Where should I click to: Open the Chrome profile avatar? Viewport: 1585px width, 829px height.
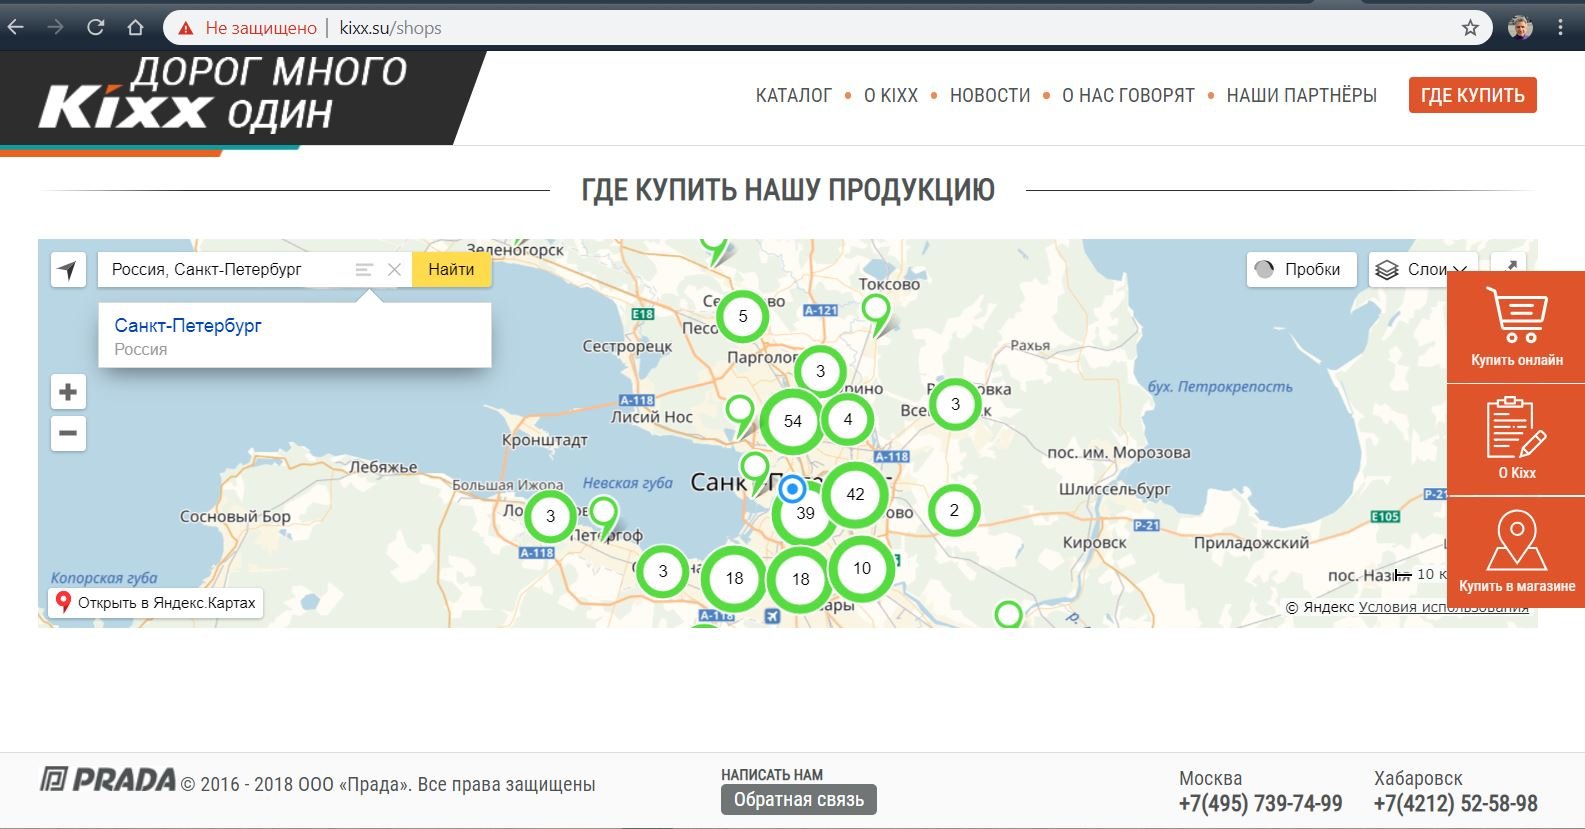pos(1520,28)
